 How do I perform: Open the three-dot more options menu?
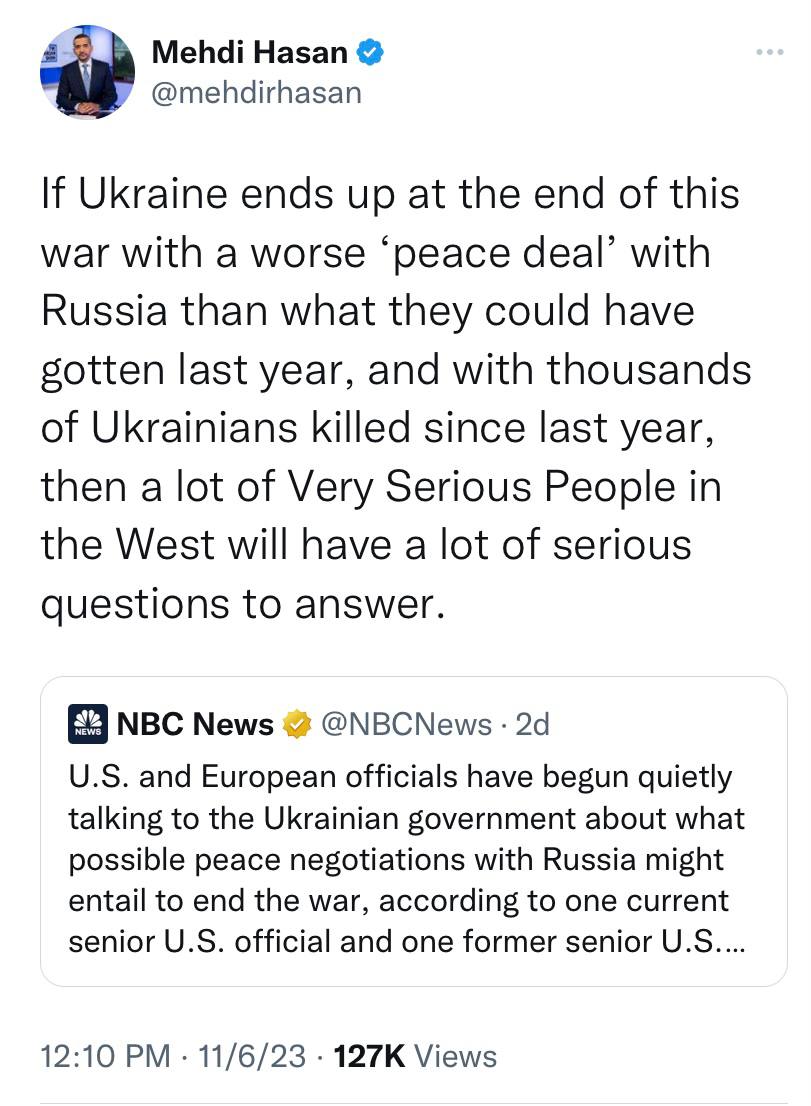pyautogui.click(x=769, y=52)
